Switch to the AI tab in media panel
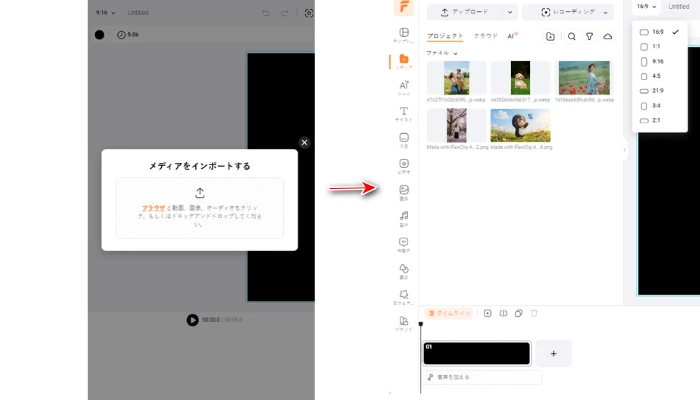The image size is (700, 400). pos(512,36)
